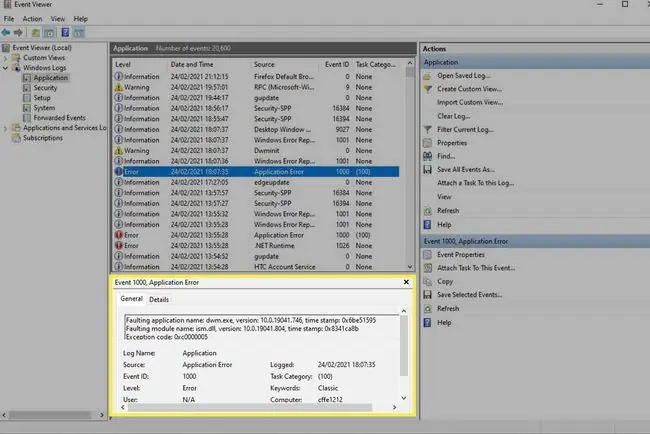Click the Event Viewer (Local) root icon
650x434 pixels.
click(6, 48)
